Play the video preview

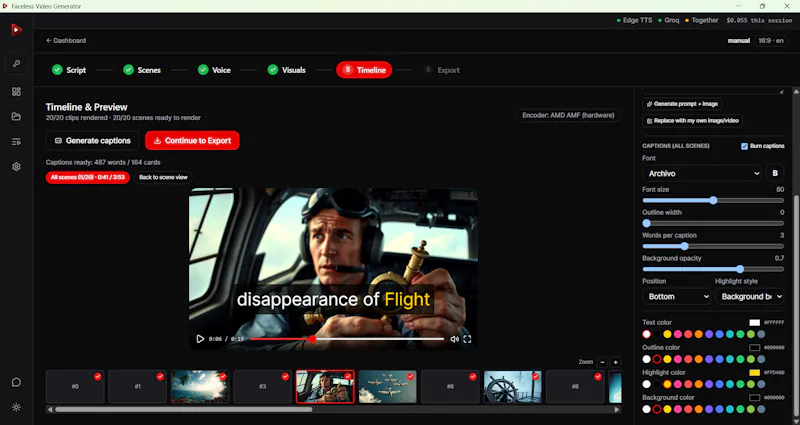pyautogui.click(x=200, y=339)
